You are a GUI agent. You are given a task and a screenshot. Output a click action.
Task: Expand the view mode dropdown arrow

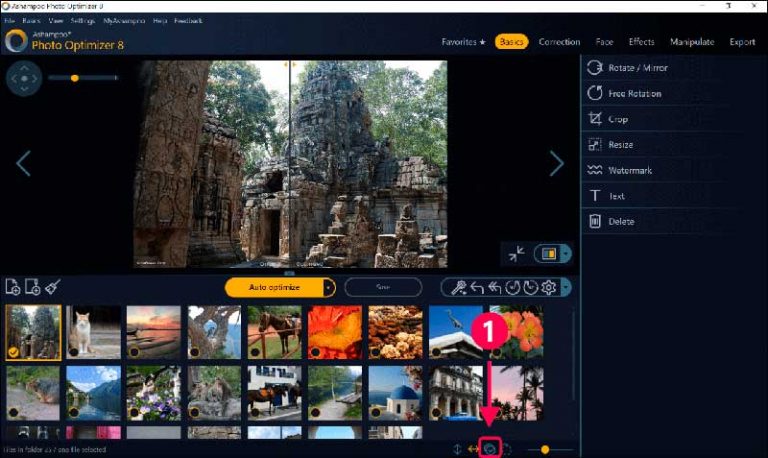(x=566, y=254)
